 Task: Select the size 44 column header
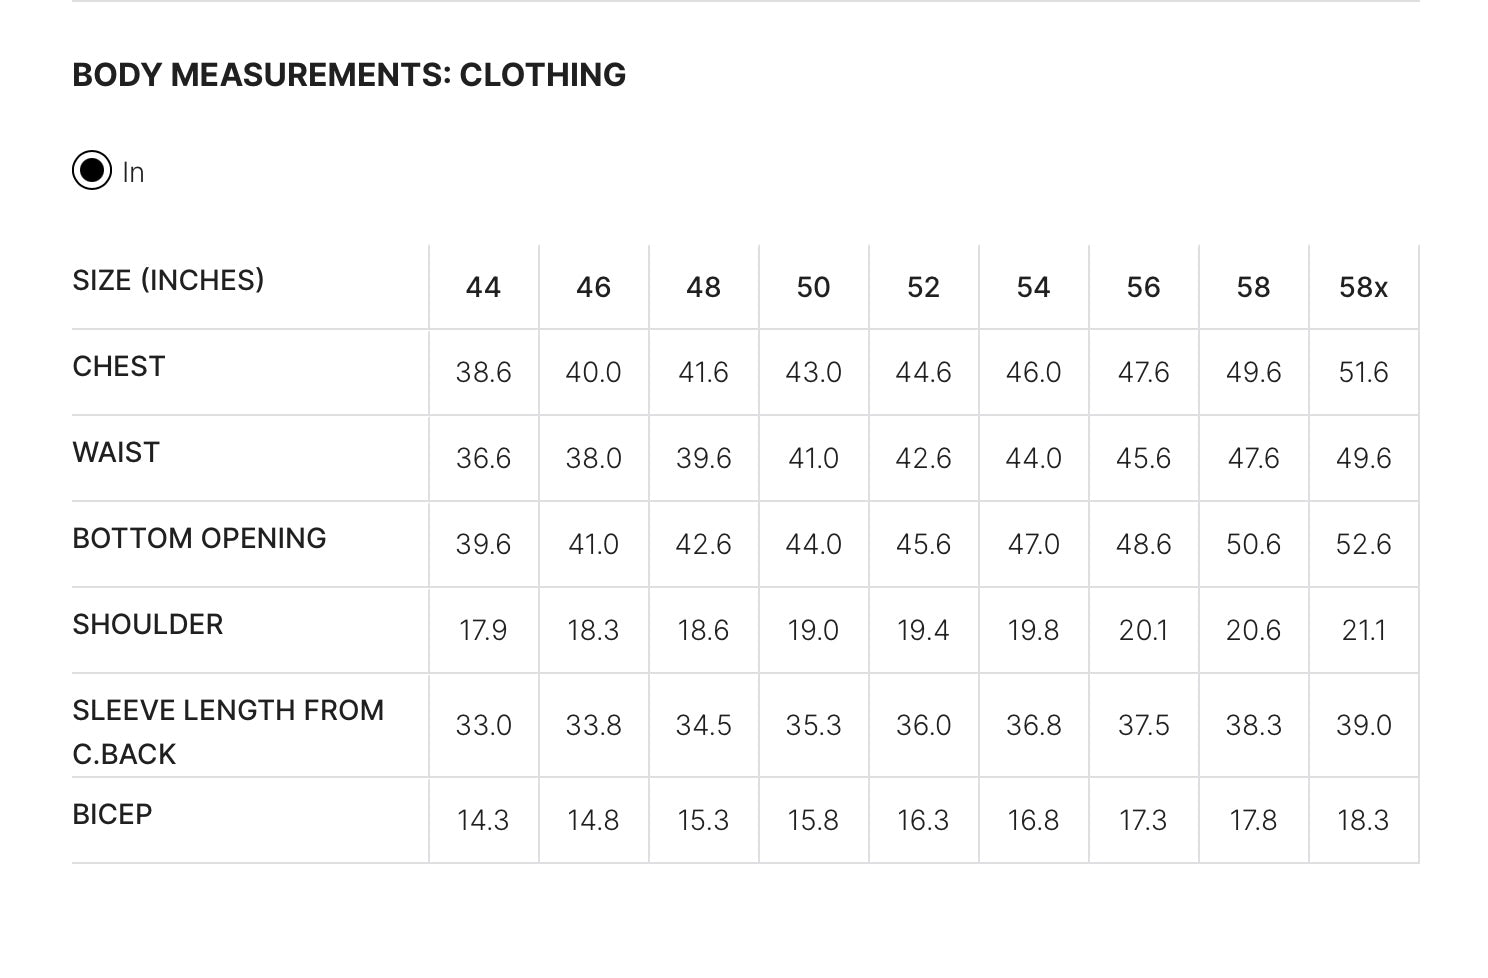483,288
